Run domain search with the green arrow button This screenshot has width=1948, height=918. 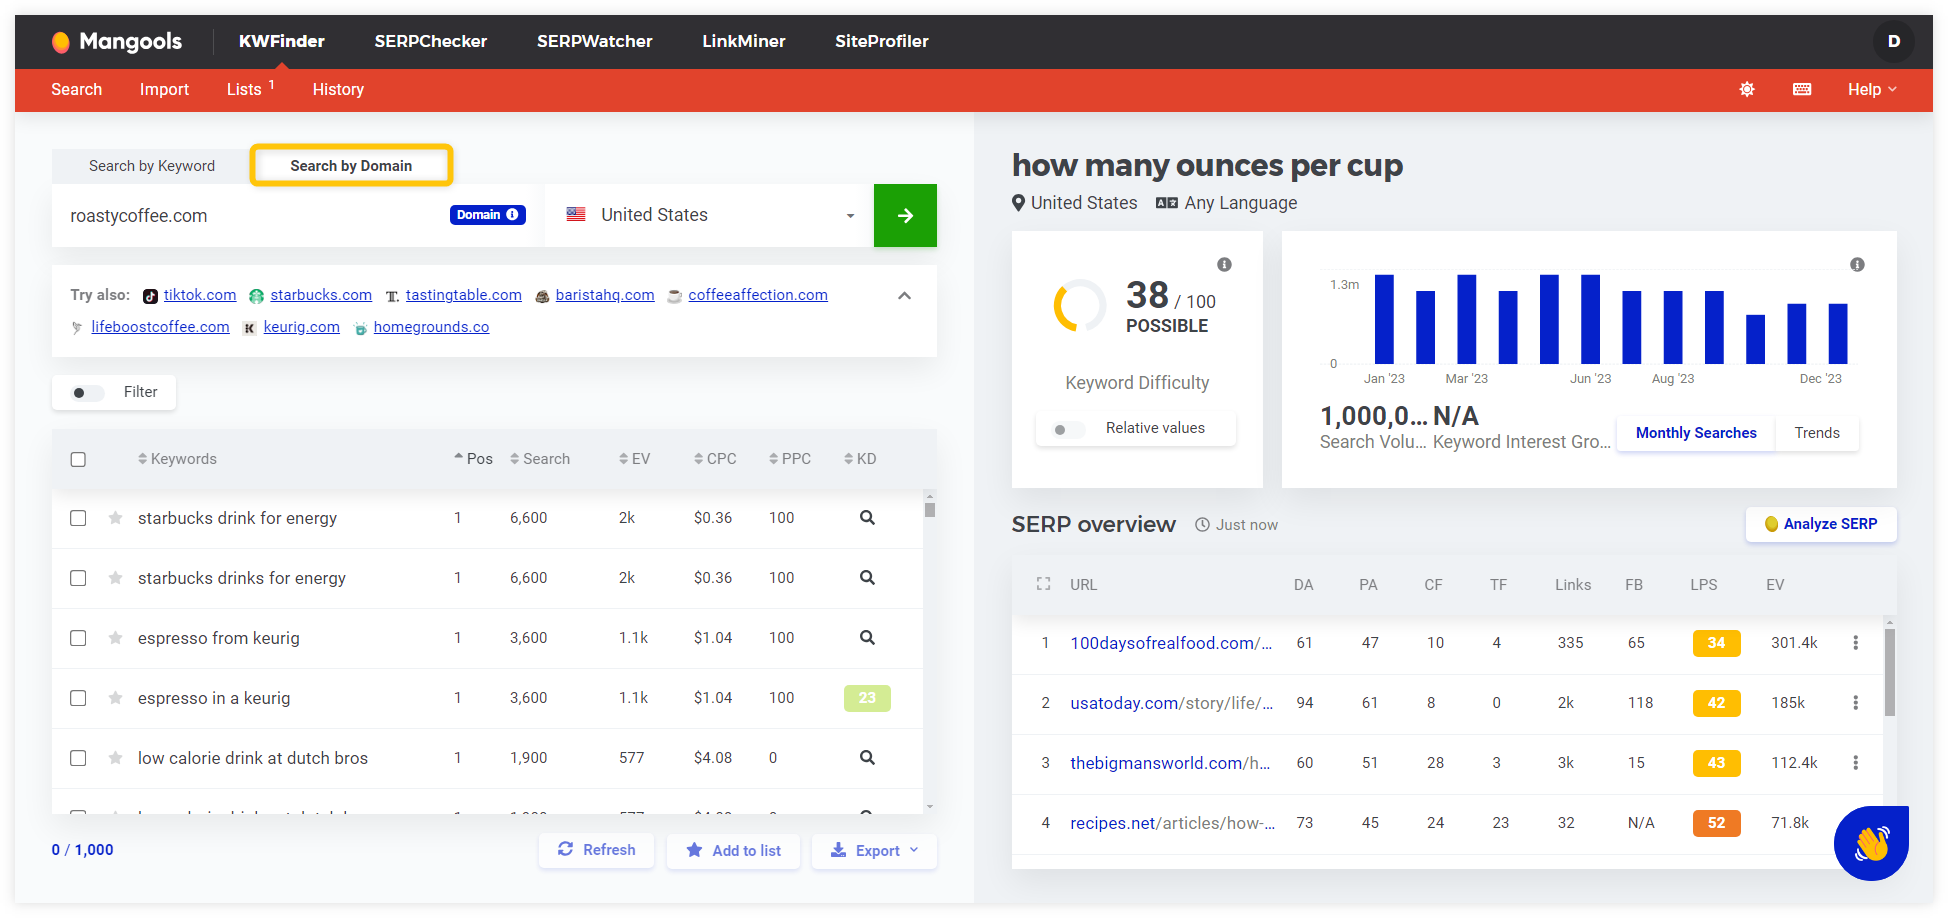pyautogui.click(x=905, y=215)
